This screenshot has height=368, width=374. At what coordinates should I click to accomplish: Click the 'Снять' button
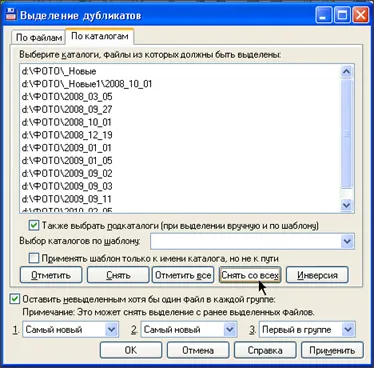point(118,275)
